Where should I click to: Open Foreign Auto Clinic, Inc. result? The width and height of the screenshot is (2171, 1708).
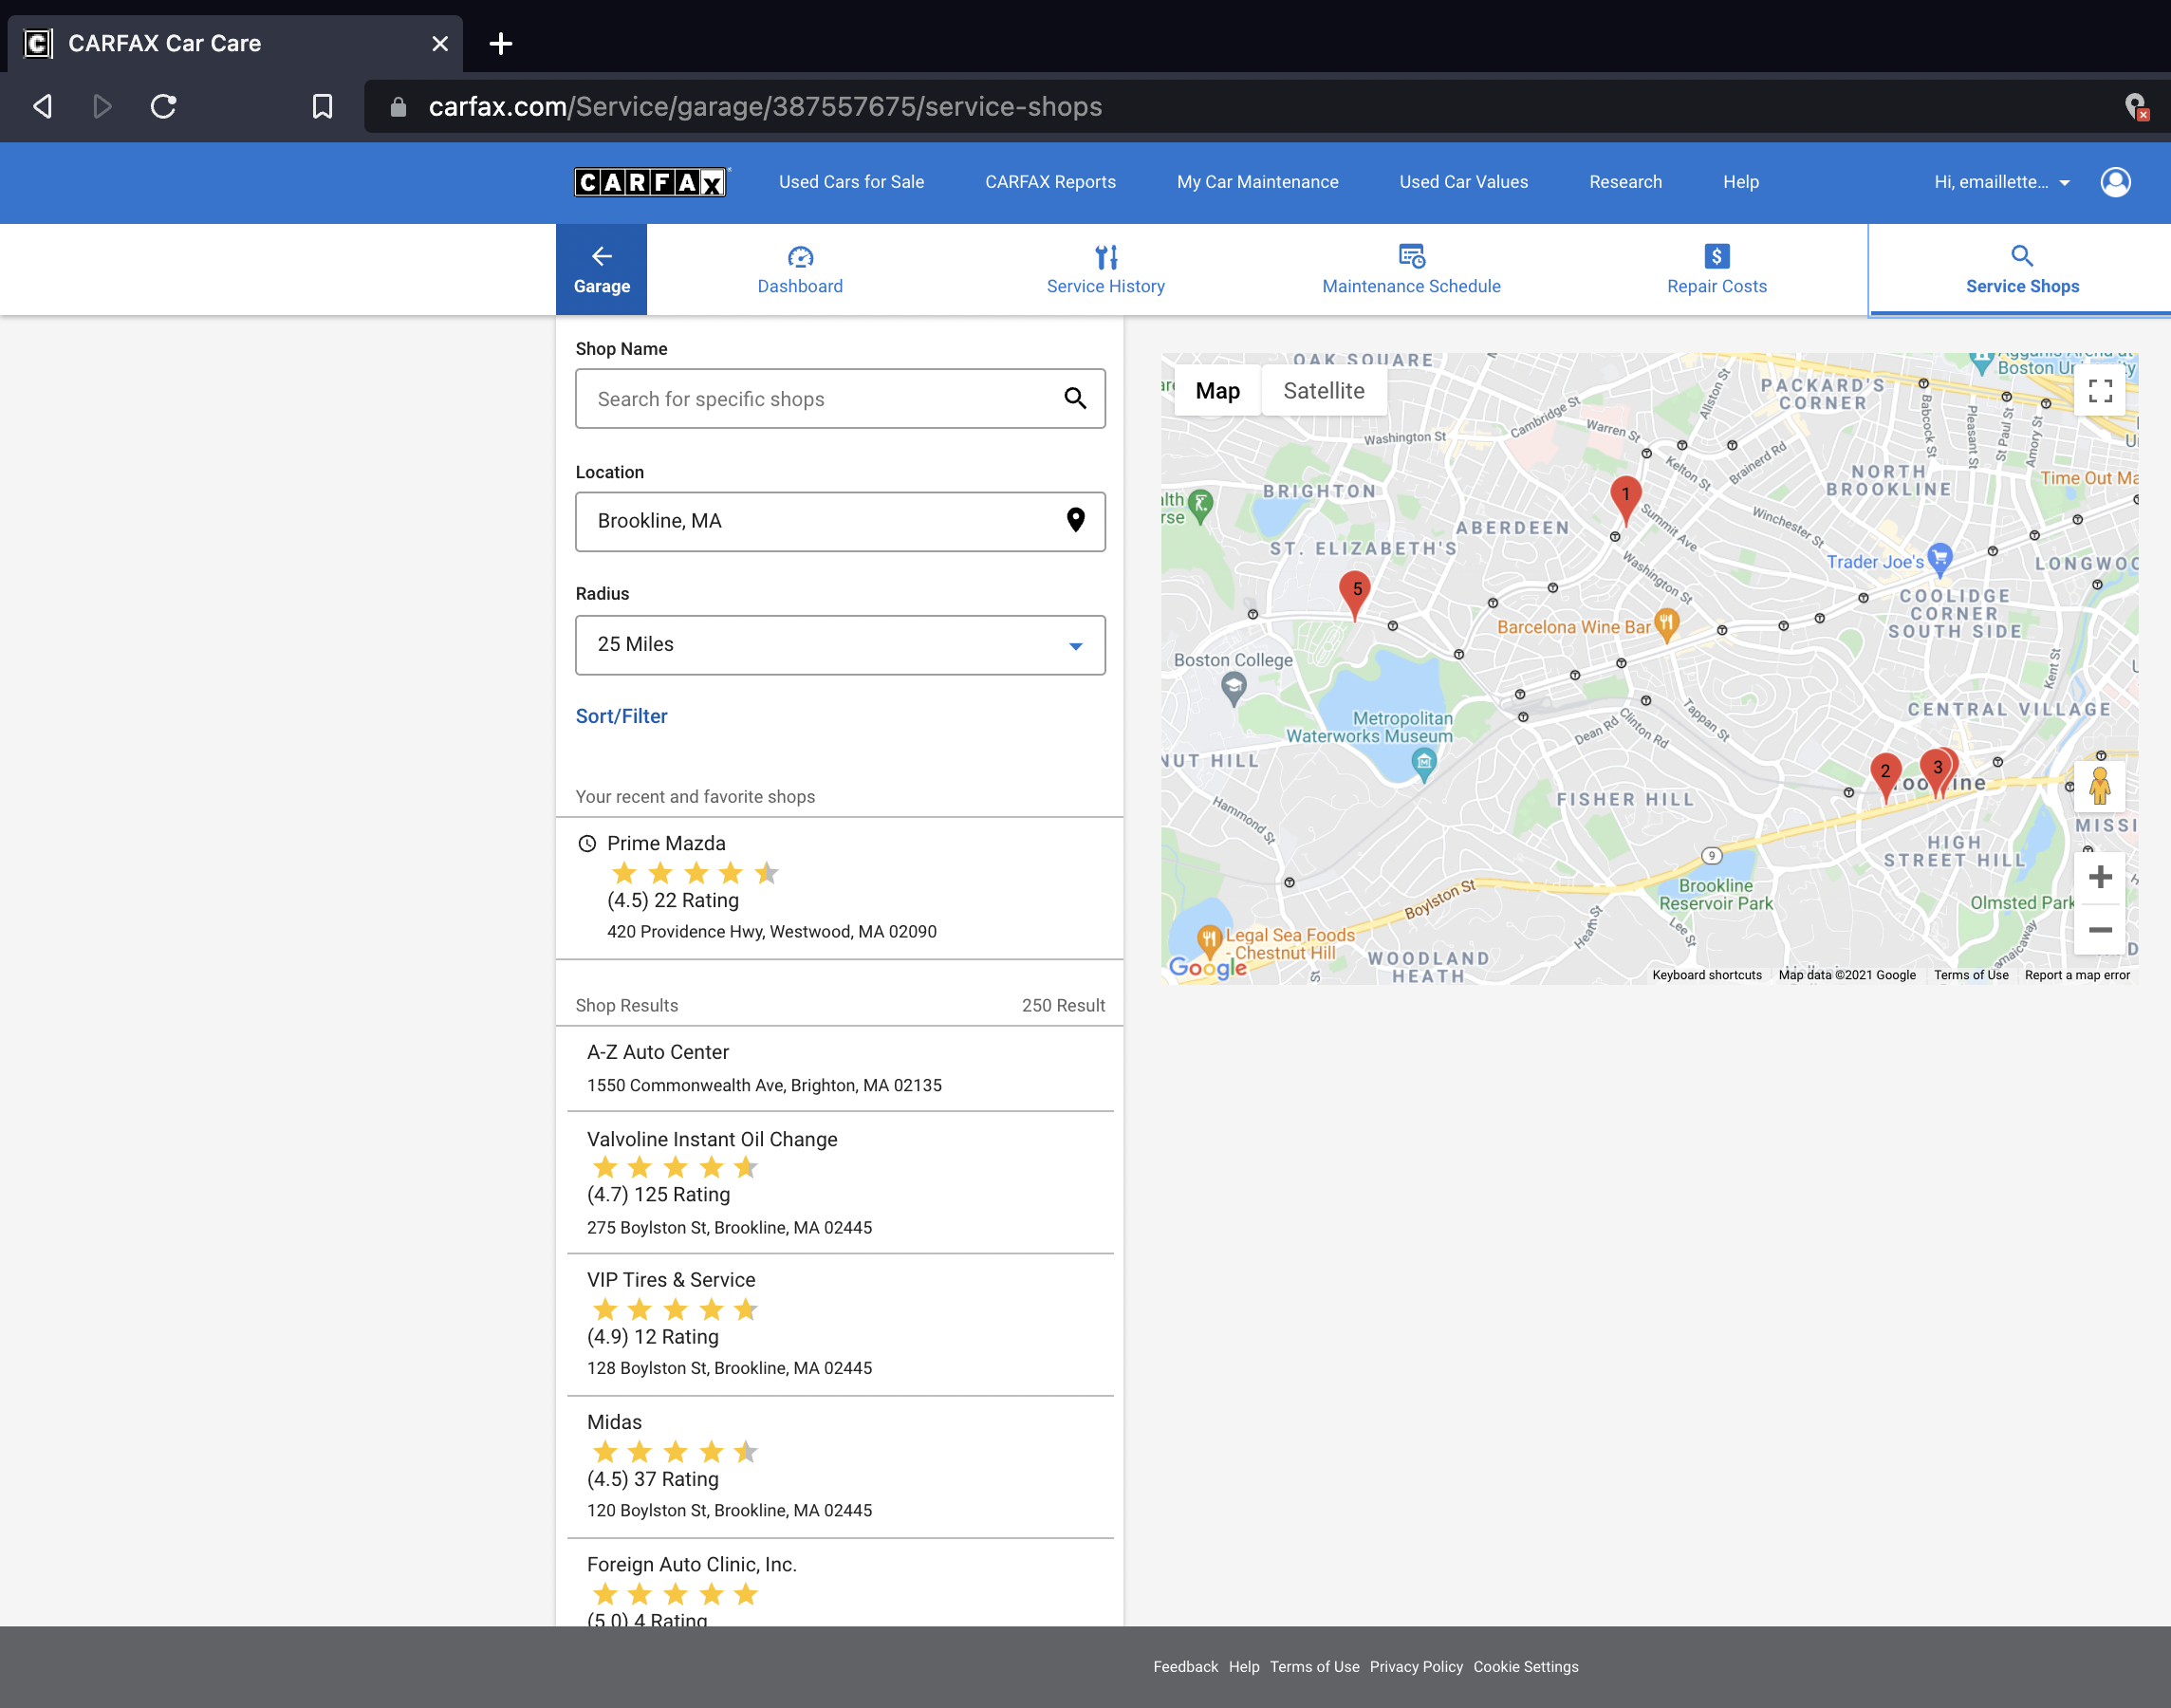[x=840, y=1582]
